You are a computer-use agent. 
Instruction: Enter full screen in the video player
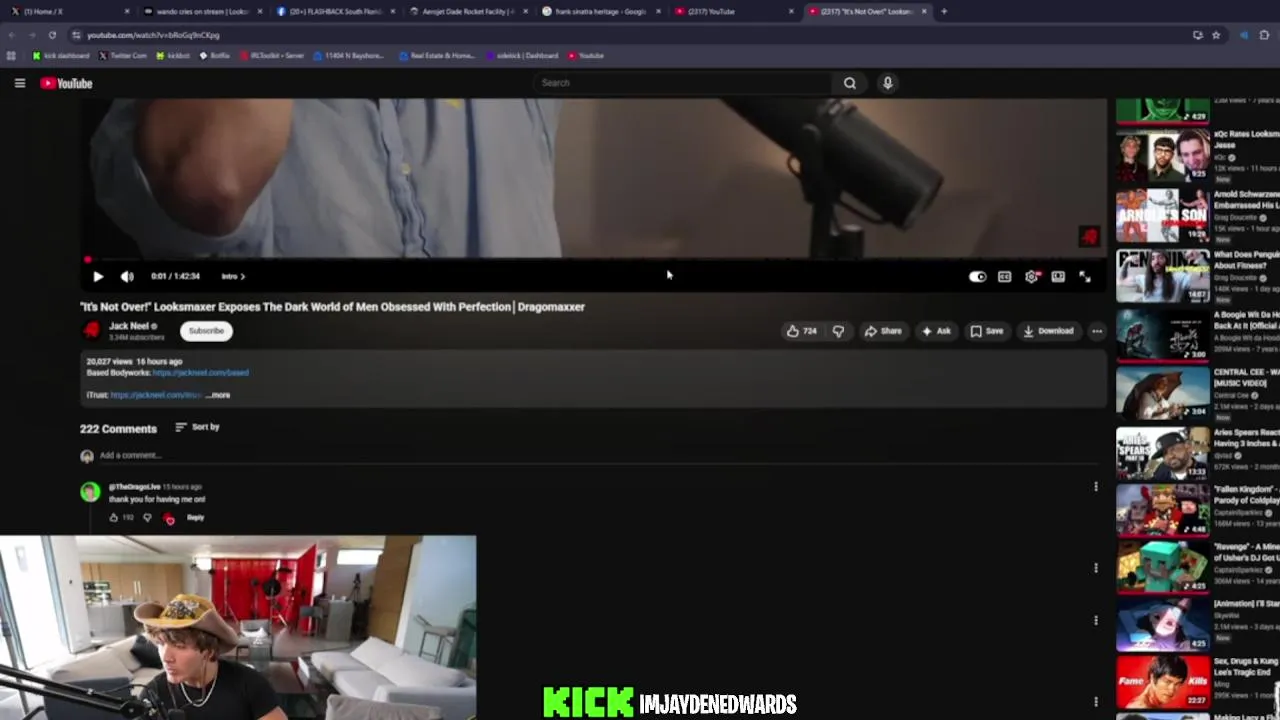pyautogui.click(x=1085, y=277)
